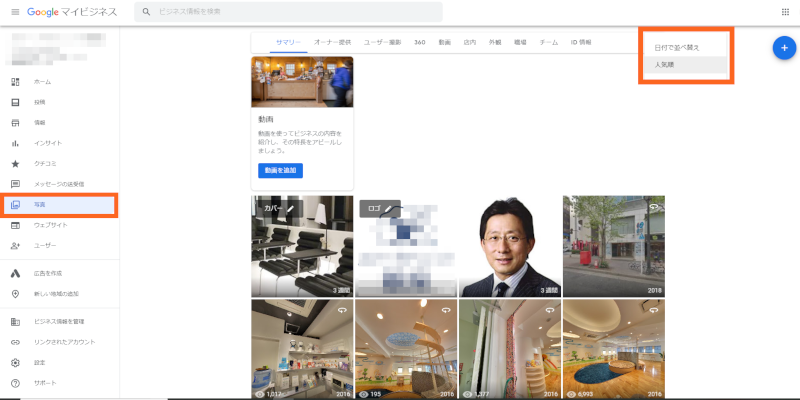Click the blue plus add-photo button
The height and width of the screenshot is (400, 800).
tap(784, 48)
